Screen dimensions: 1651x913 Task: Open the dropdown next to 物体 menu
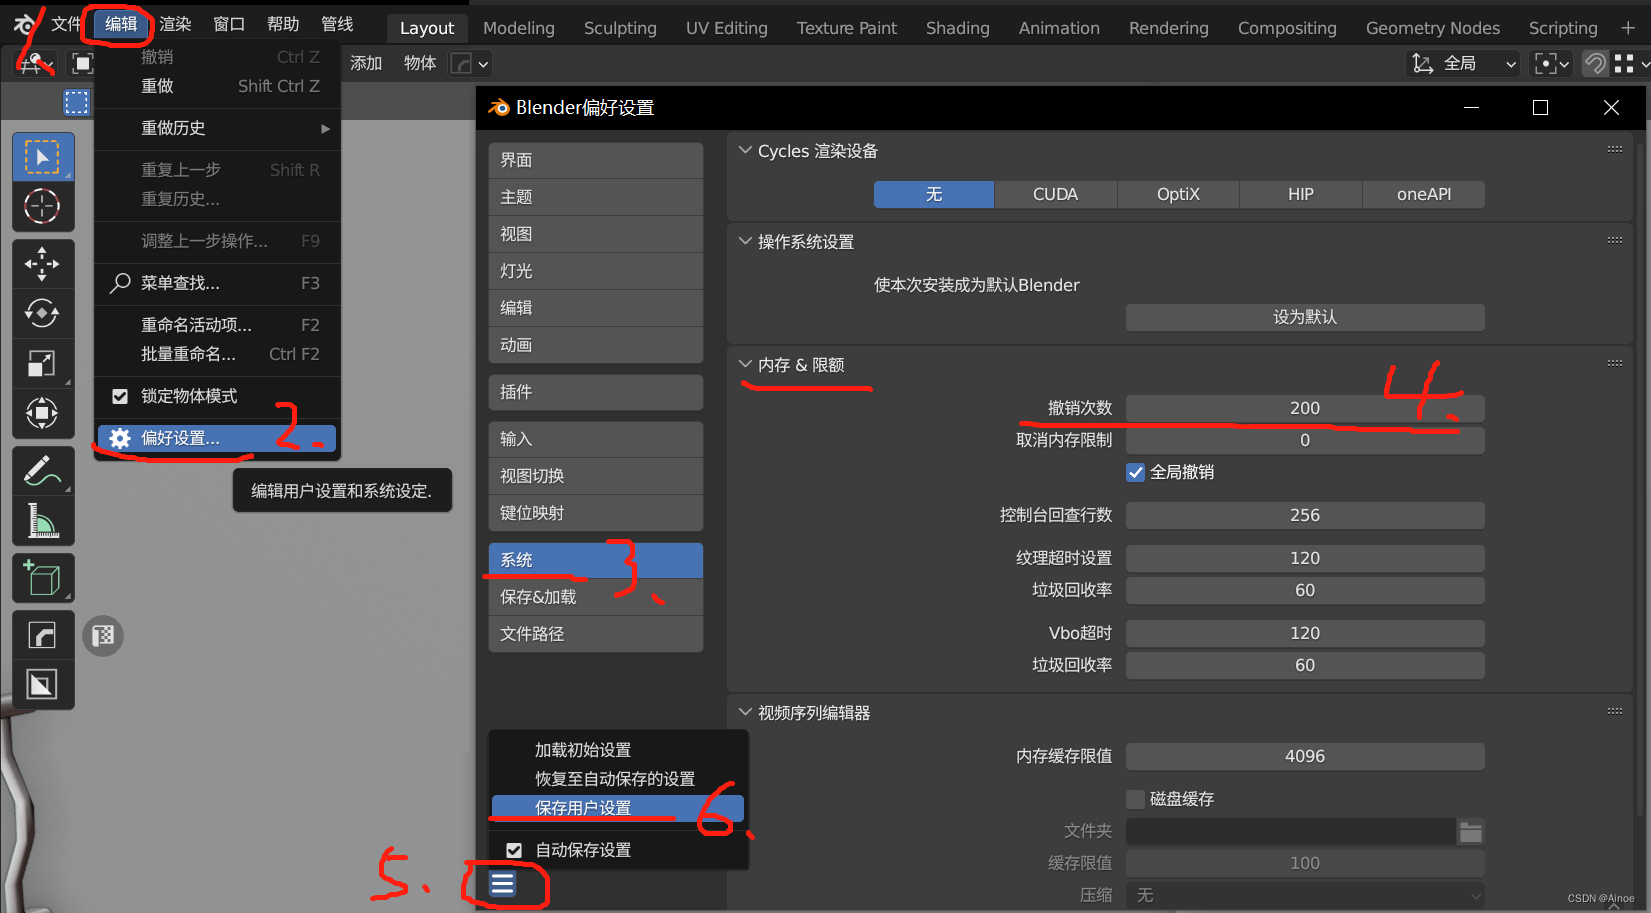coord(470,64)
